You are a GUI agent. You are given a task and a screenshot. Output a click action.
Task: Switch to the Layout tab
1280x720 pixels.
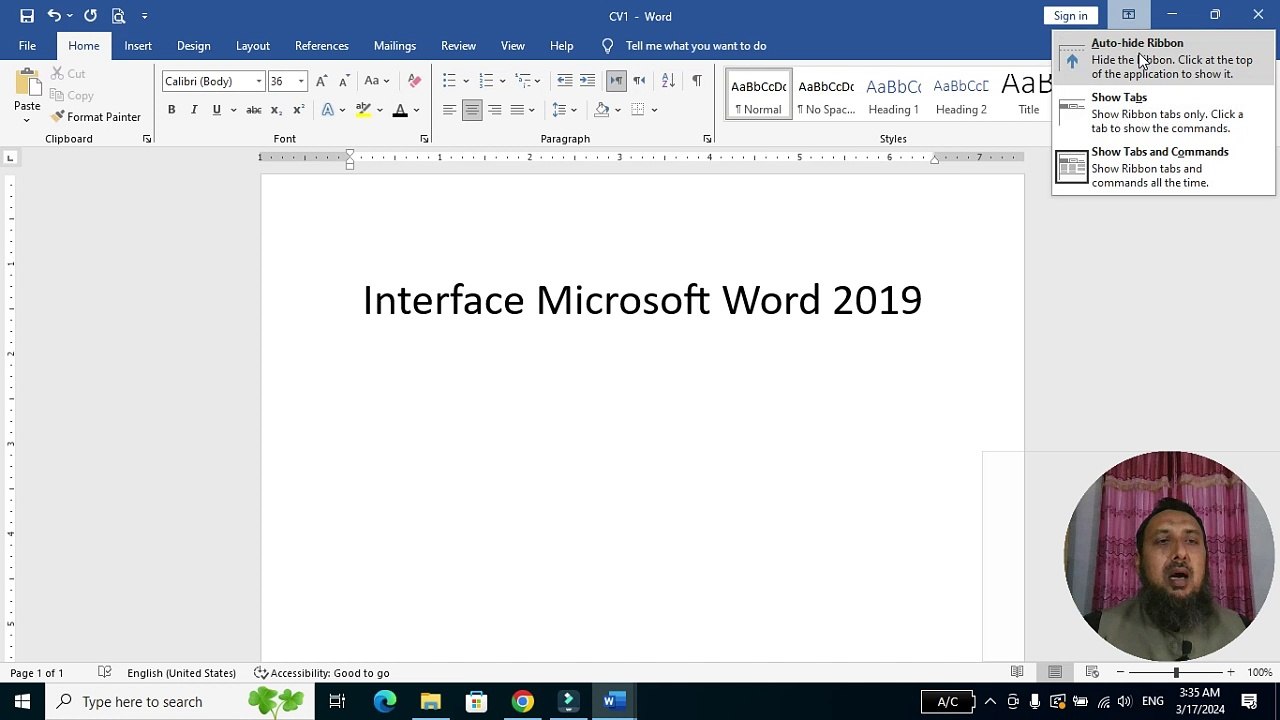[253, 46]
